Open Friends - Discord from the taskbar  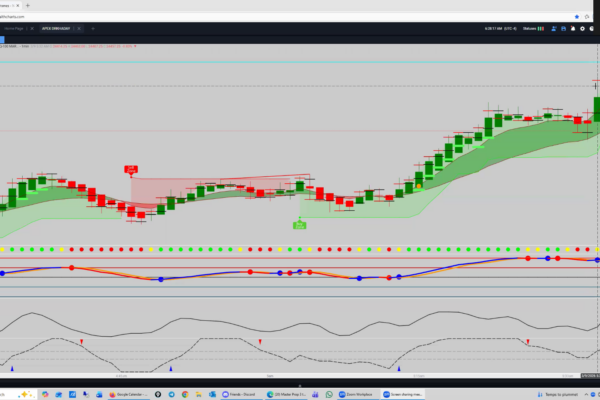pyautogui.click(x=240, y=394)
